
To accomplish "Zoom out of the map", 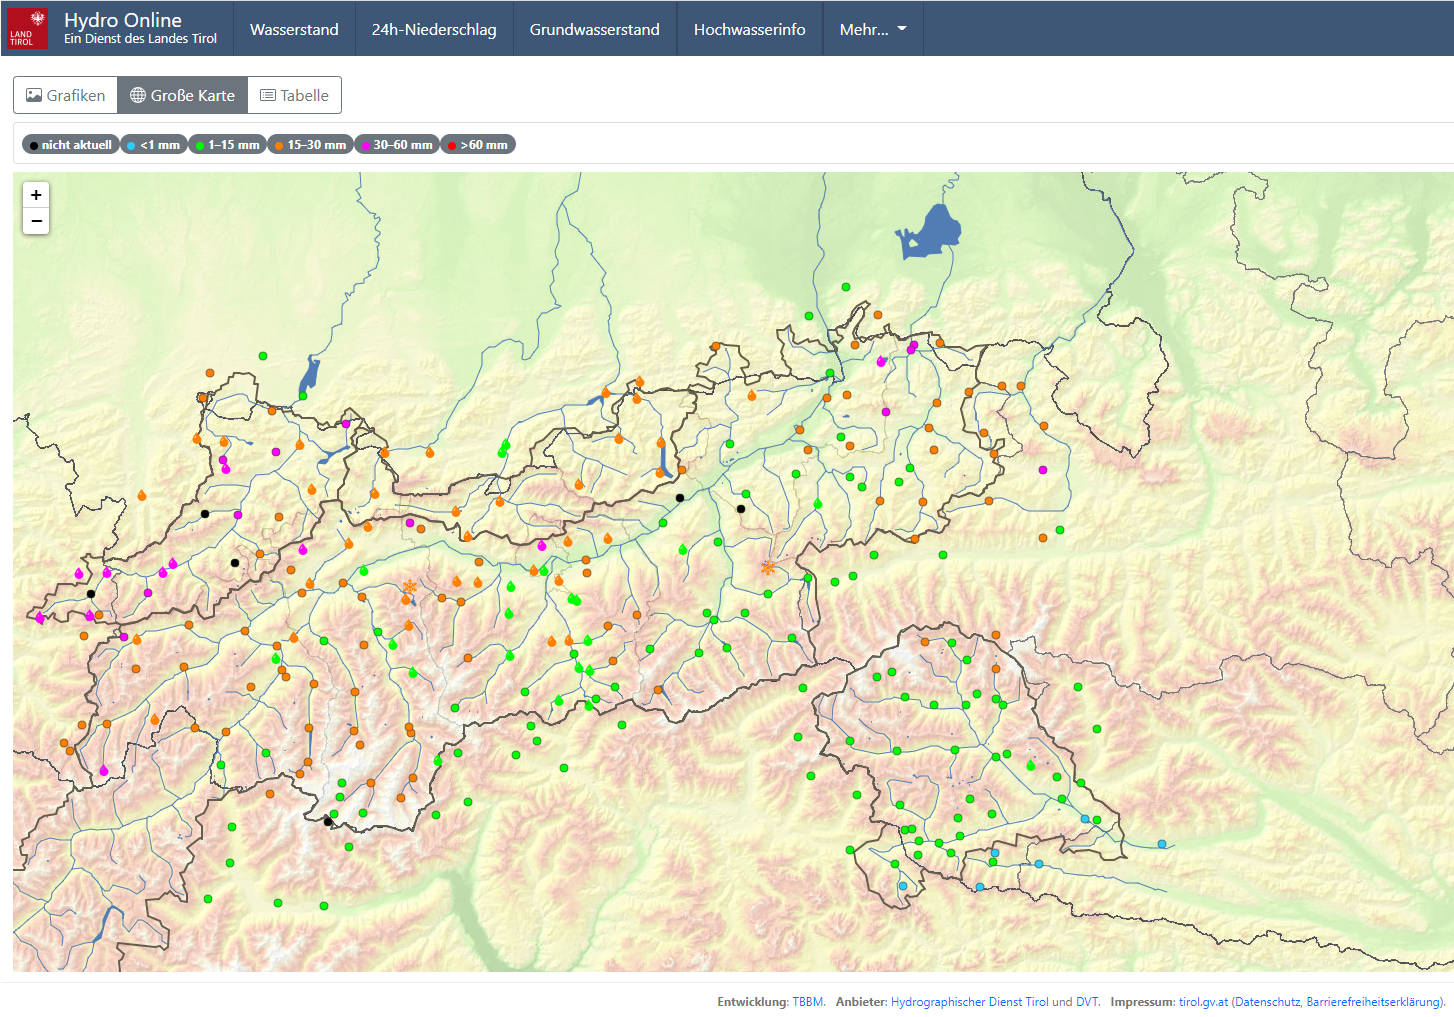I will coord(36,221).
